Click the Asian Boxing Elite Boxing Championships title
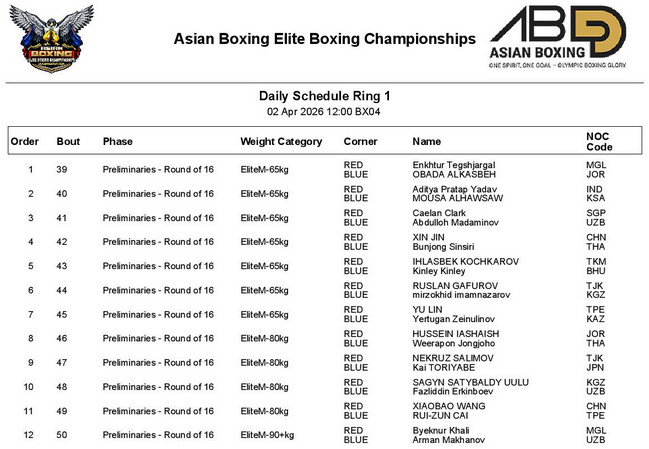 click(324, 40)
